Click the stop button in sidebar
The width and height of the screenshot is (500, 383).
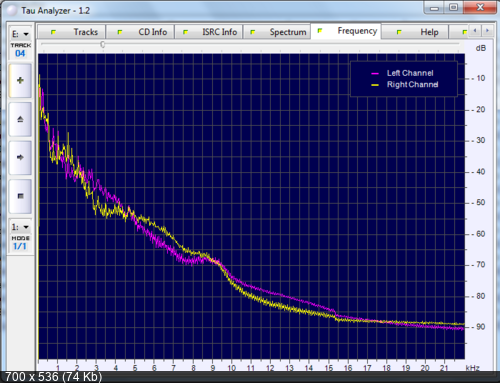point(20,196)
